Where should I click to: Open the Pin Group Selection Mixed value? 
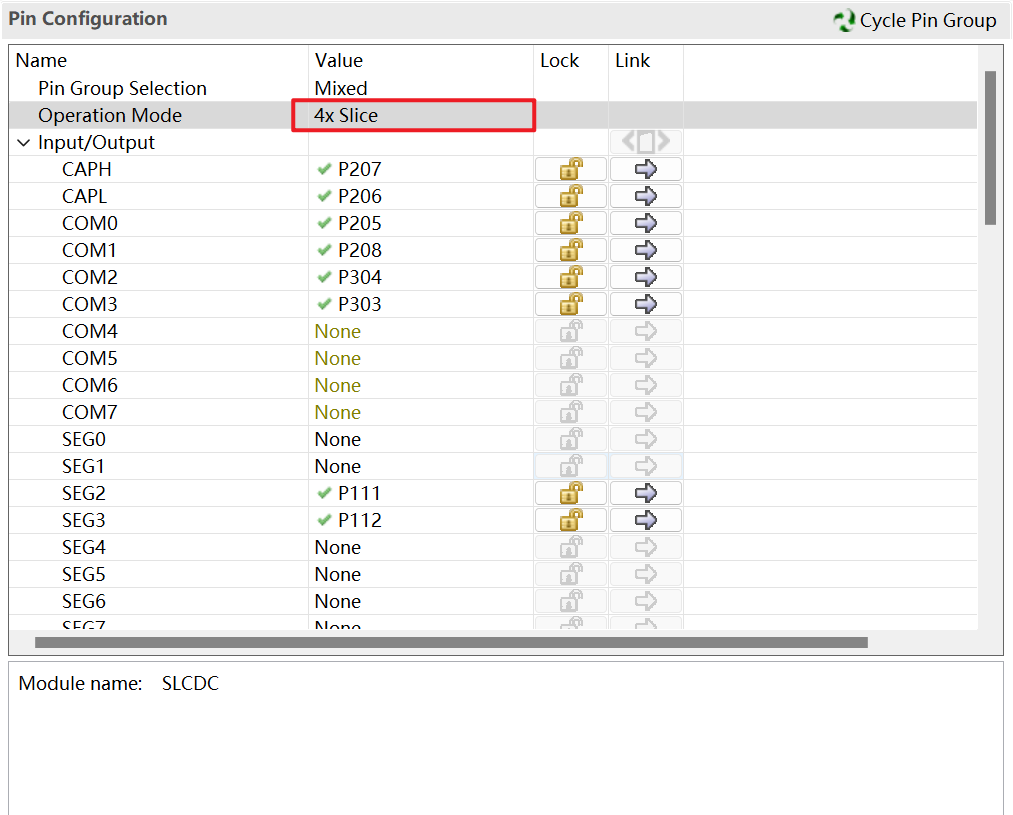(x=341, y=88)
